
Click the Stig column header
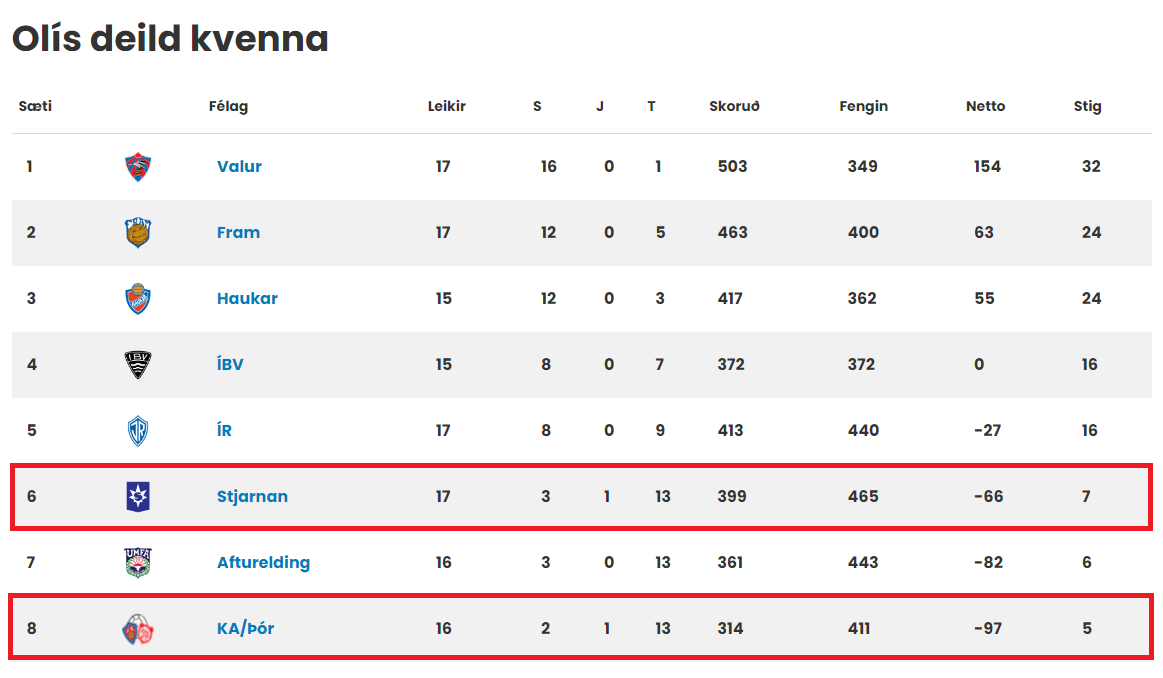point(1087,106)
